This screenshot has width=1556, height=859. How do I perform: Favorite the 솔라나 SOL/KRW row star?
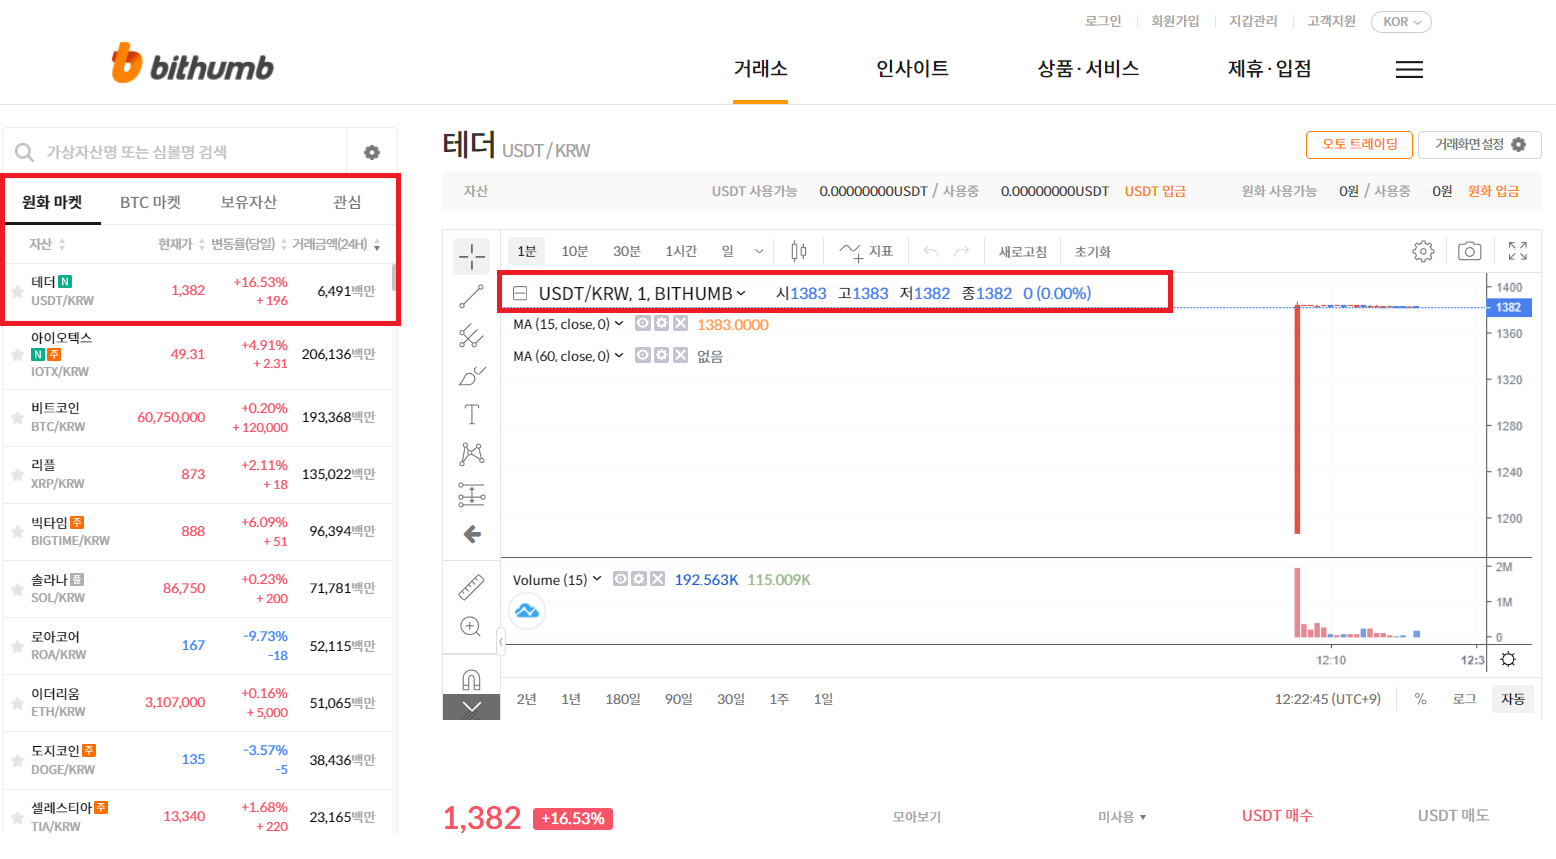[x=17, y=588]
